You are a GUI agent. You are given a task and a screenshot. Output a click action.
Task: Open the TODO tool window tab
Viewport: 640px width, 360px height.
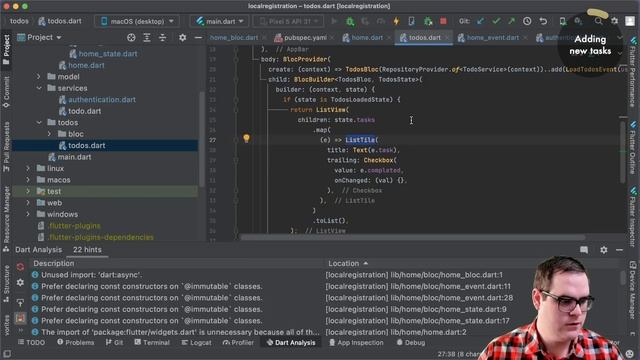(x=31, y=343)
